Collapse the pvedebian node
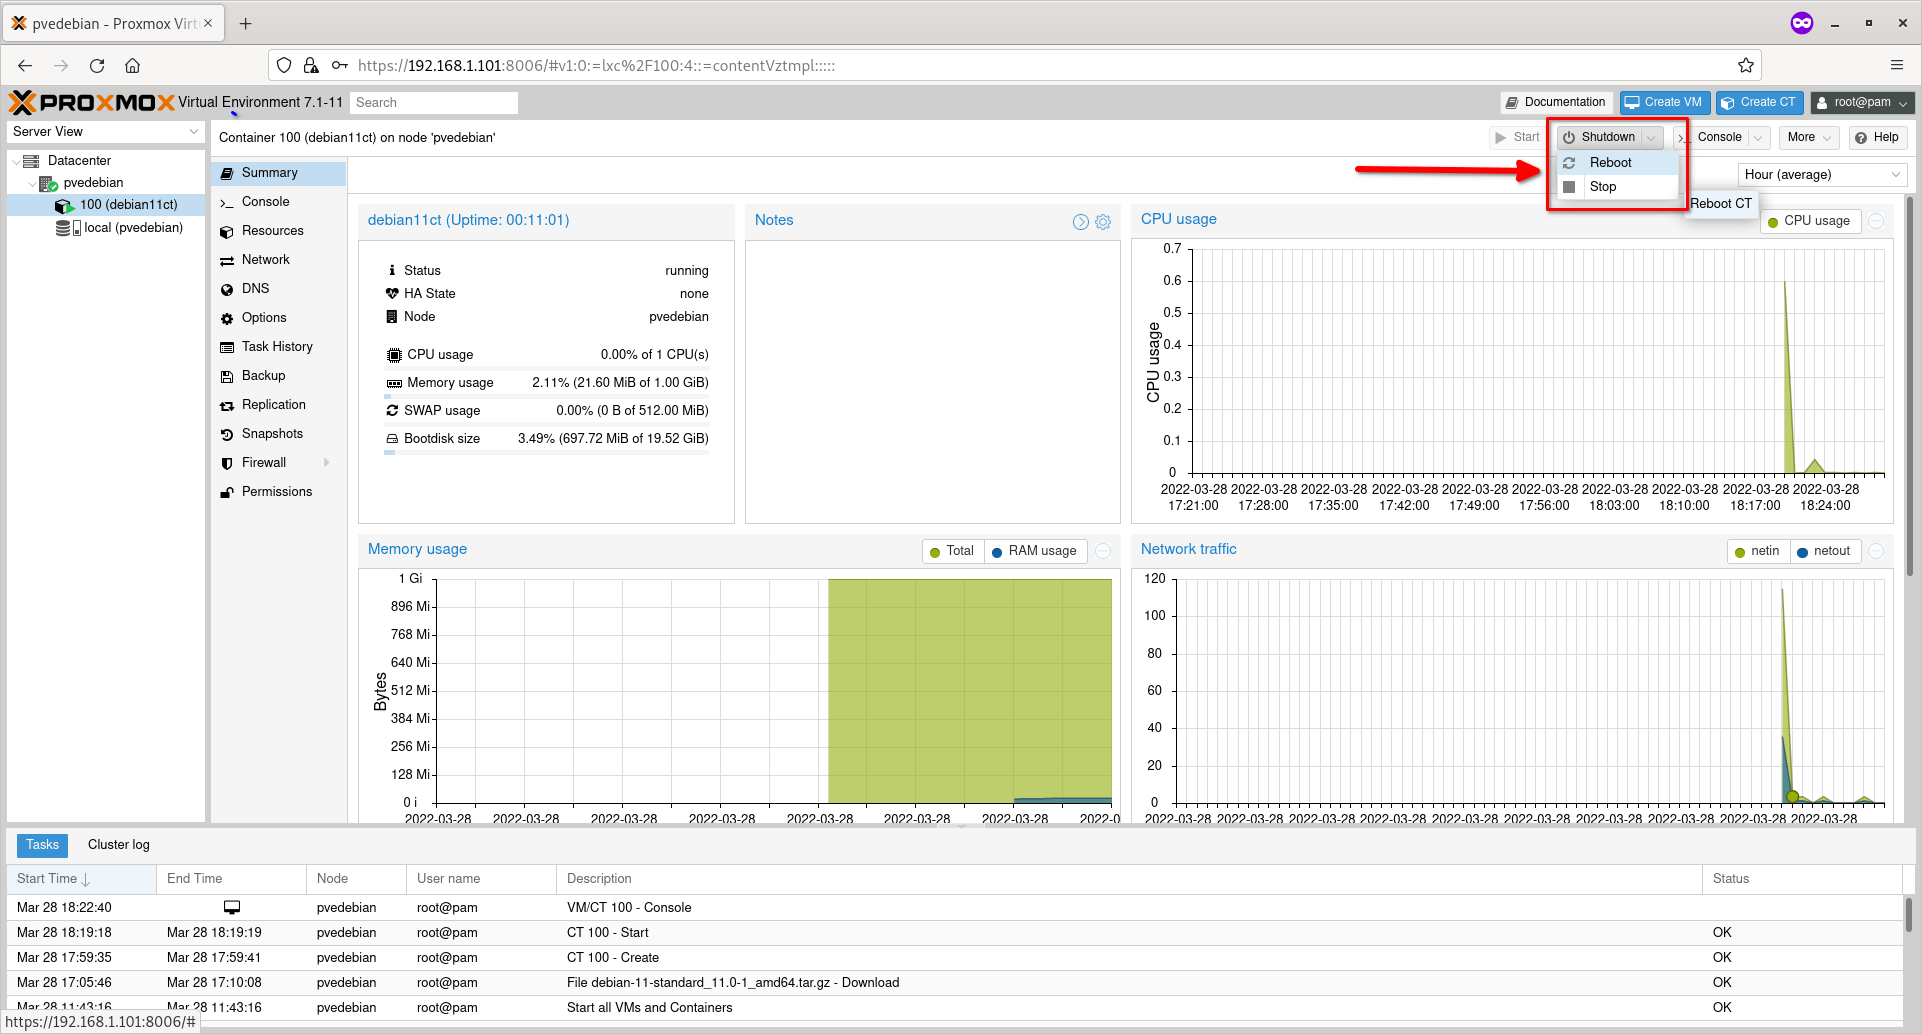The height and width of the screenshot is (1034, 1922). [x=31, y=183]
